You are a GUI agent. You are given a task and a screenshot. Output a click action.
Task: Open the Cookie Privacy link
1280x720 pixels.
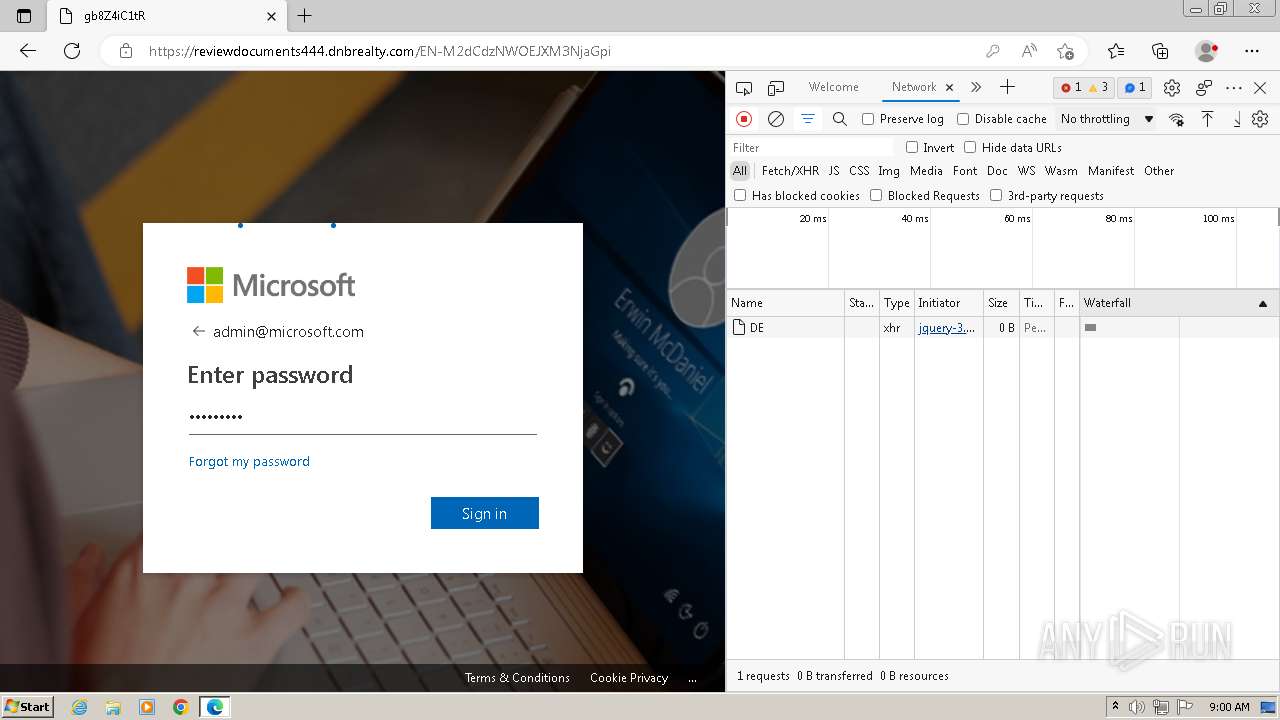pyautogui.click(x=629, y=678)
